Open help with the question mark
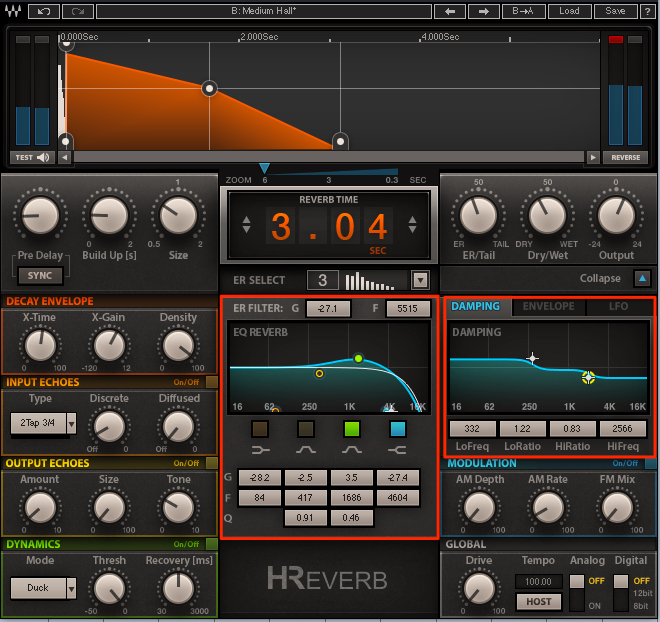 648,11
